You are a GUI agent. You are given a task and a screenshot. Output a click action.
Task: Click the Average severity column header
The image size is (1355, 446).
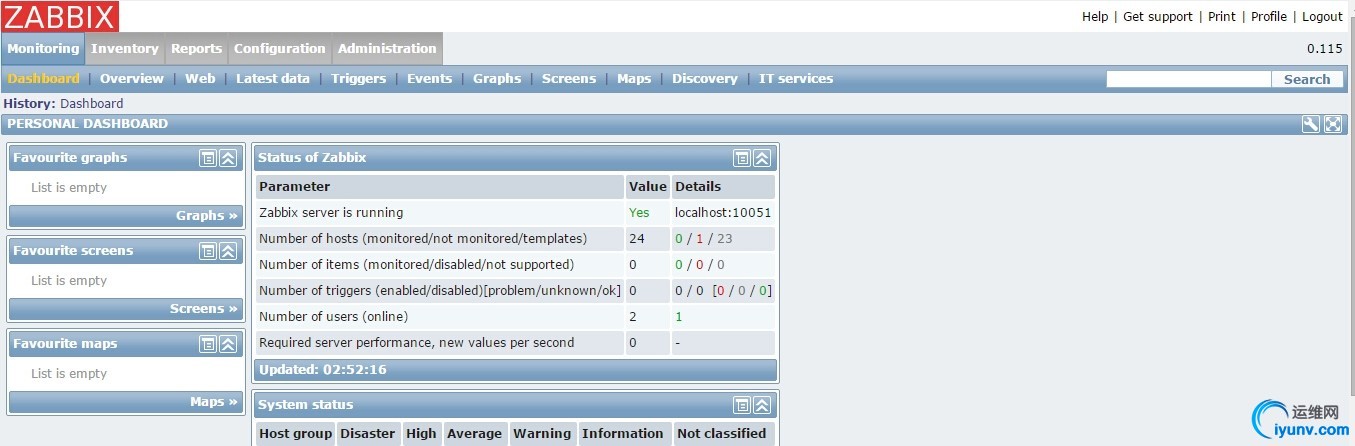pyautogui.click(x=474, y=433)
